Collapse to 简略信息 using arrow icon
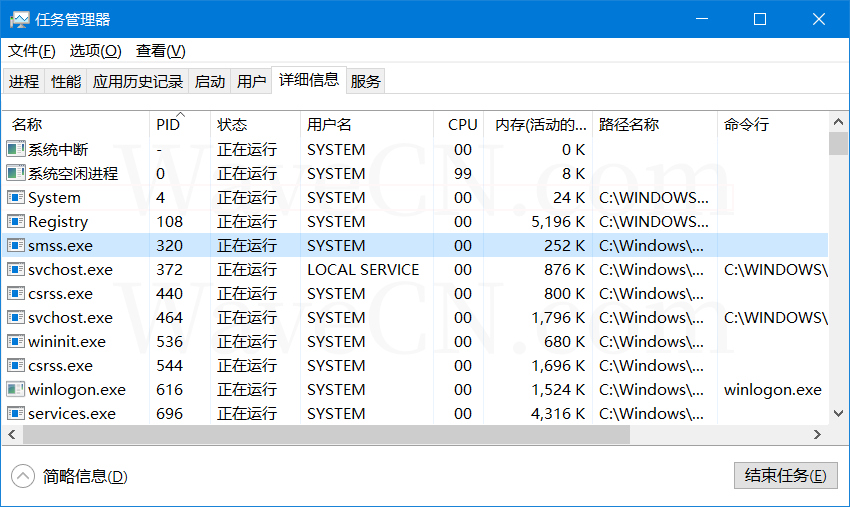 (x=23, y=477)
